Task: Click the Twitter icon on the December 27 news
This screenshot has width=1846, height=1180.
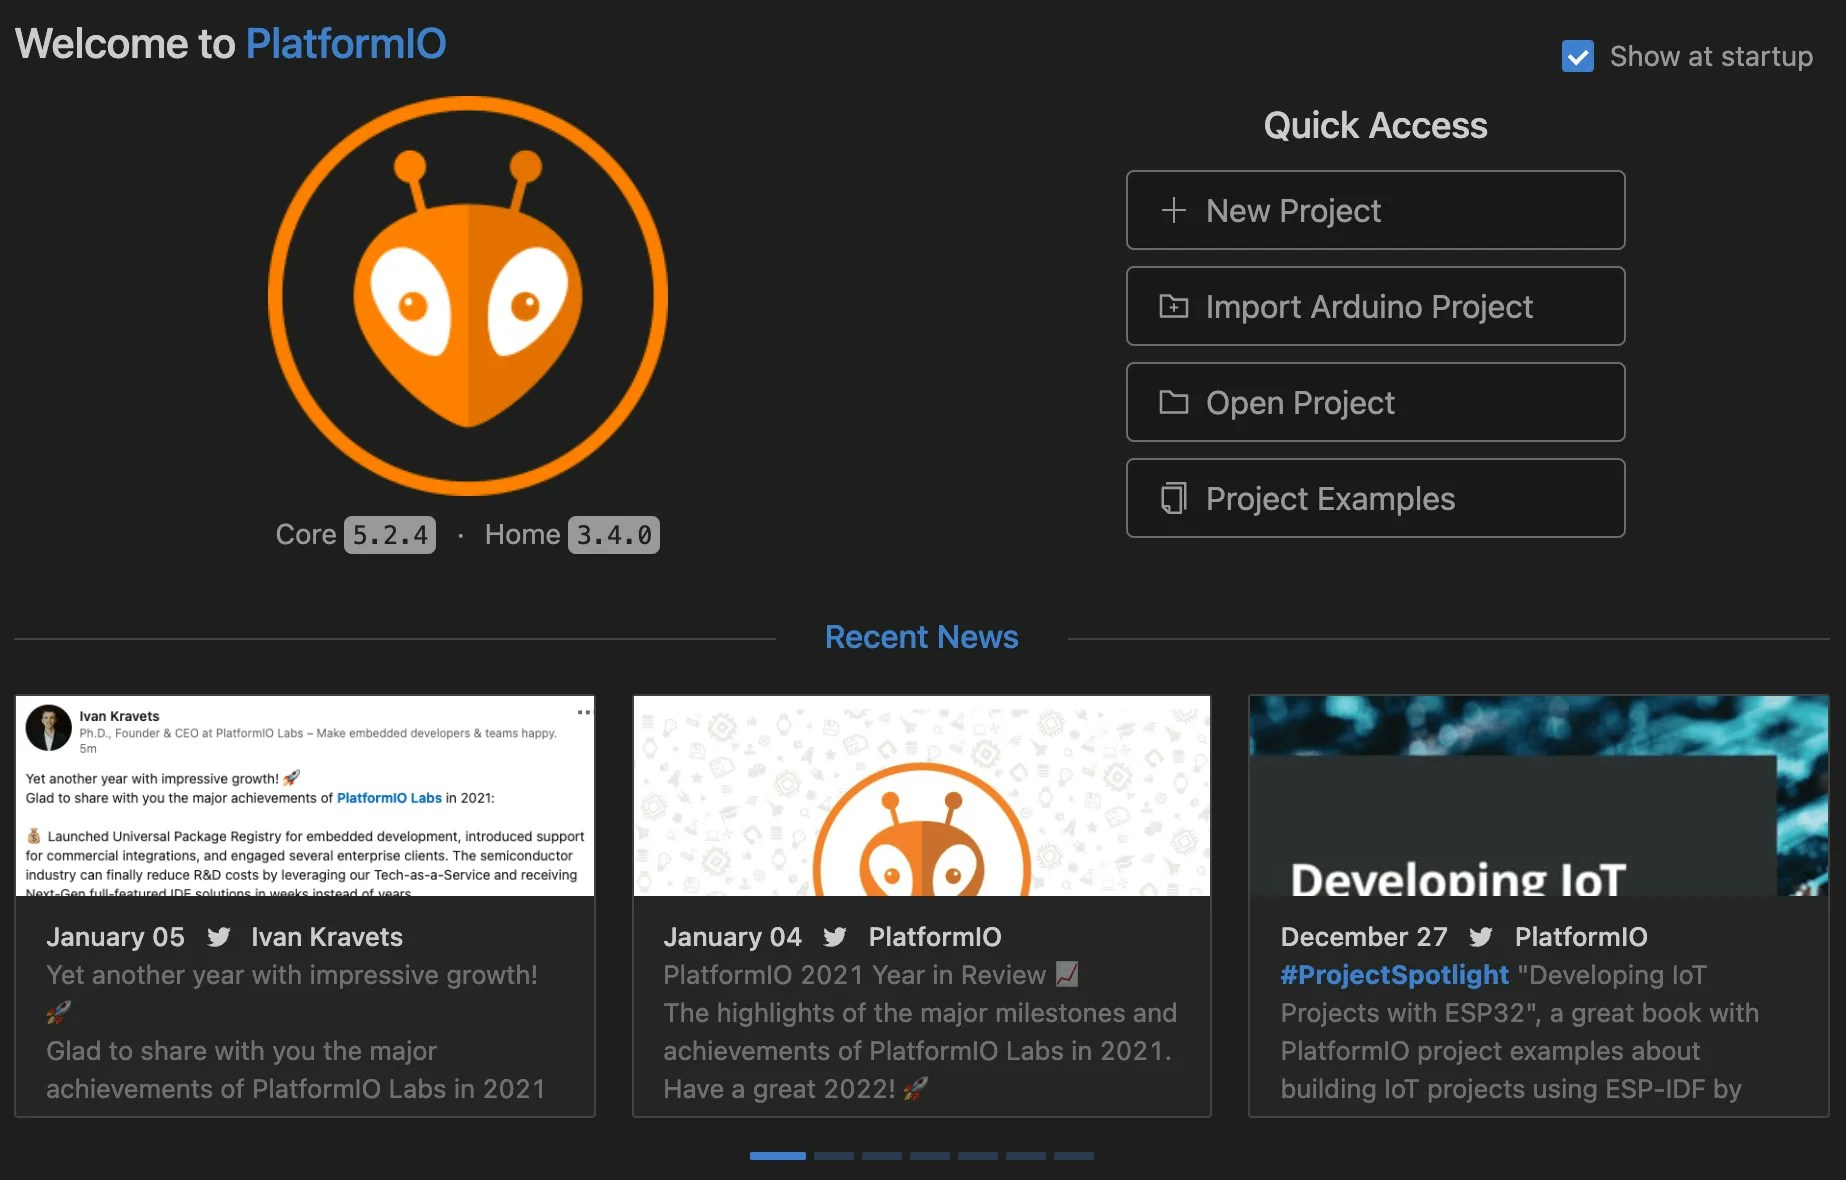Action: coord(1481,937)
